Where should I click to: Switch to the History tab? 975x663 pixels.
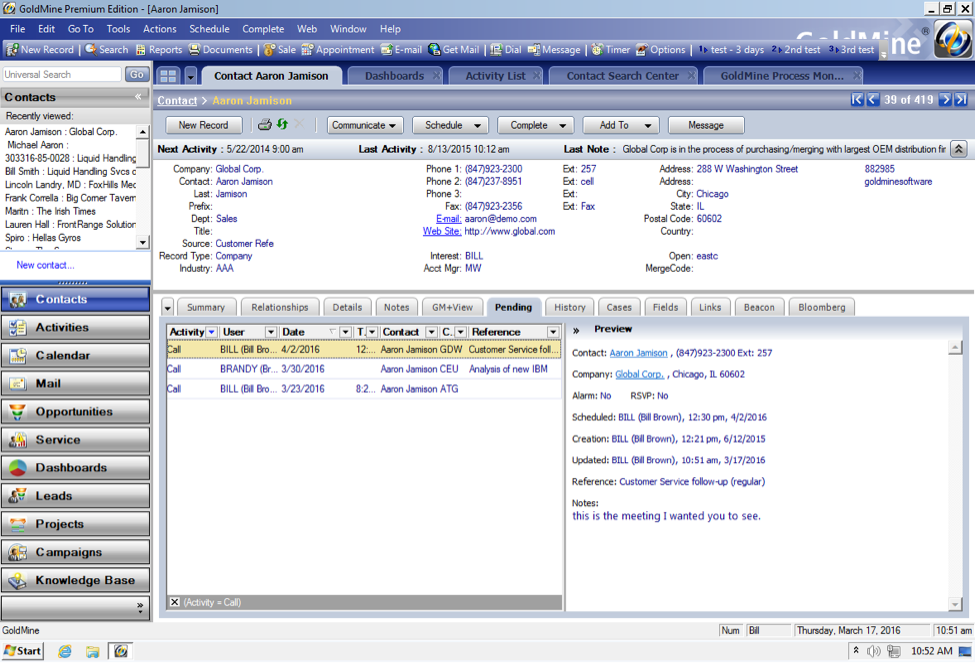coord(570,307)
